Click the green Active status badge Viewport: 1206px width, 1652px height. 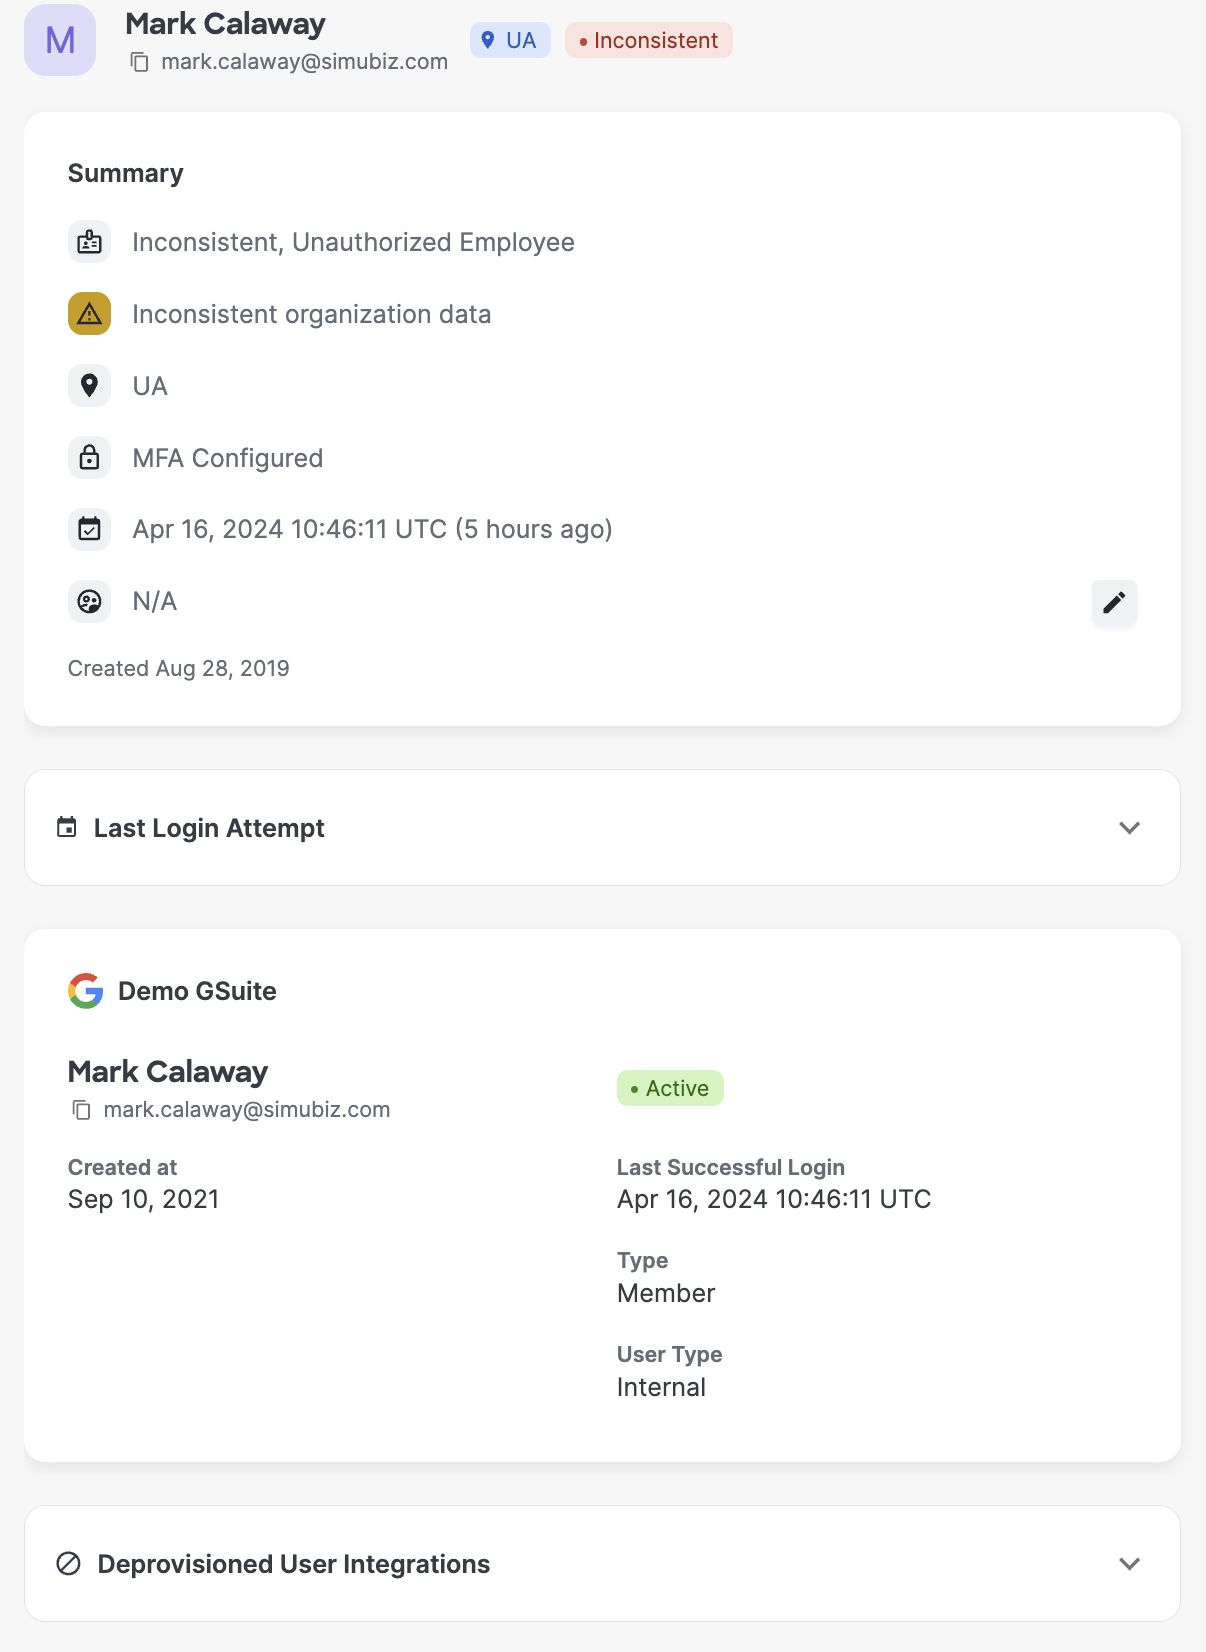click(670, 1088)
